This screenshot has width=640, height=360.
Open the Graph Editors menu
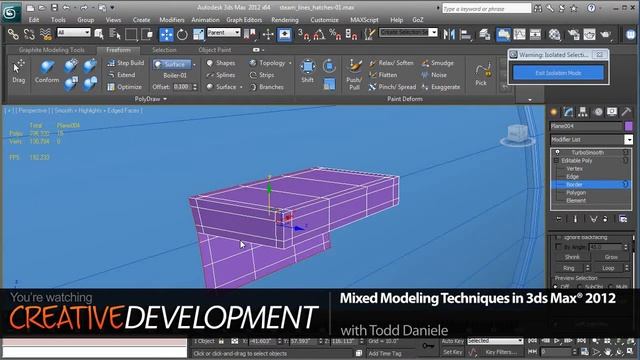point(244,20)
